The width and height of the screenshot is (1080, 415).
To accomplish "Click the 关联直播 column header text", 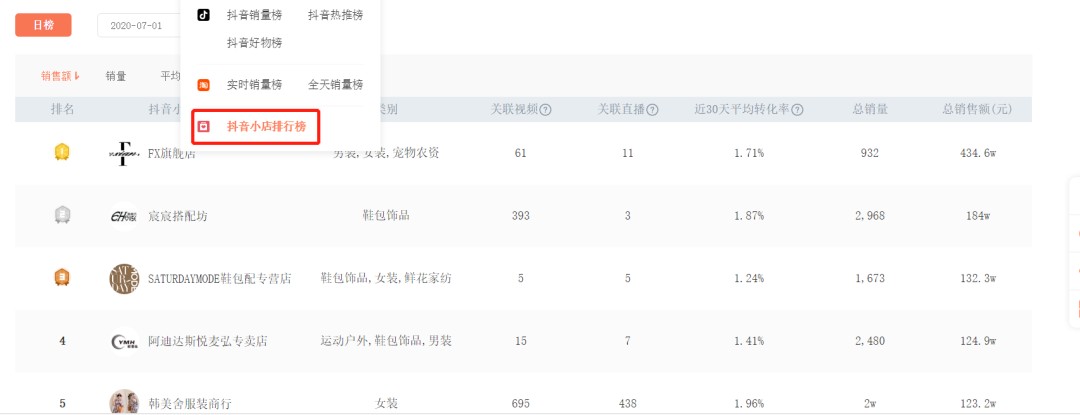I will click(x=621, y=110).
